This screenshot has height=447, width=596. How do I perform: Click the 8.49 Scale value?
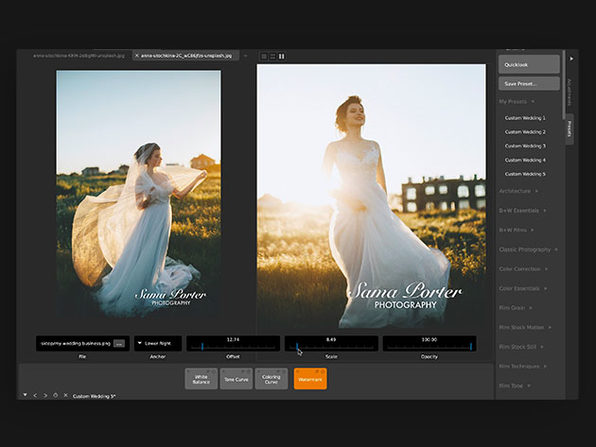[x=331, y=339]
